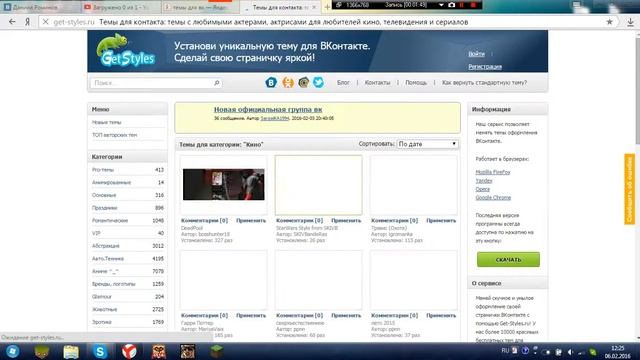
Task: Open Skype from the taskbar
Action: pyautogui.click(x=100, y=351)
